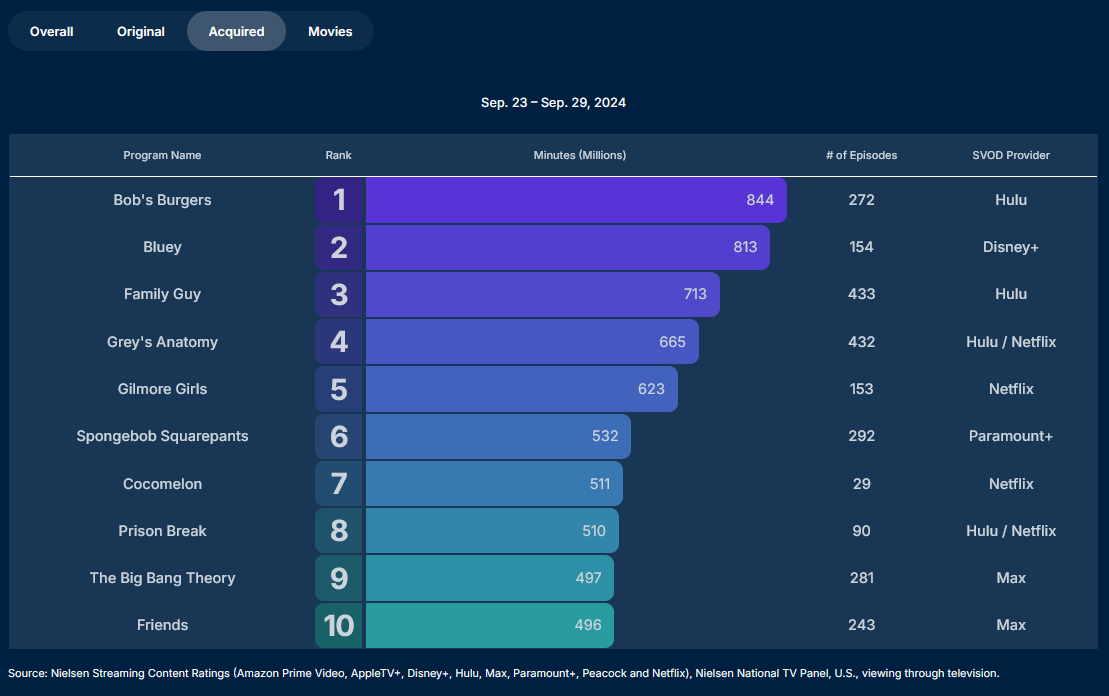Click the Bob's Burgers 844 minutes bar
Image resolution: width=1109 pixels, height=696 pixels.
point(575,200)
